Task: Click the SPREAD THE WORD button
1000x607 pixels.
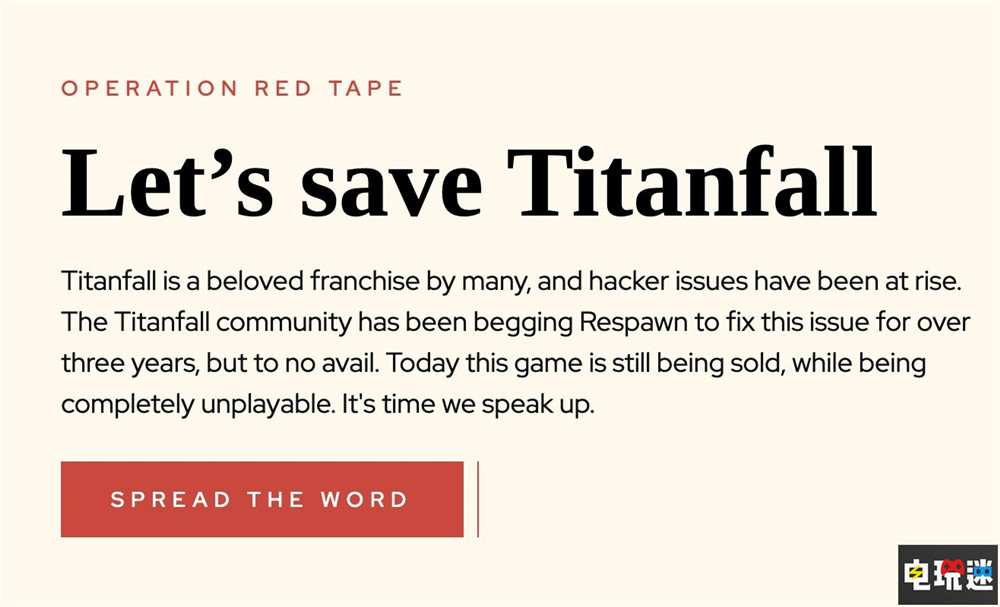Action: tap(261, 499)
